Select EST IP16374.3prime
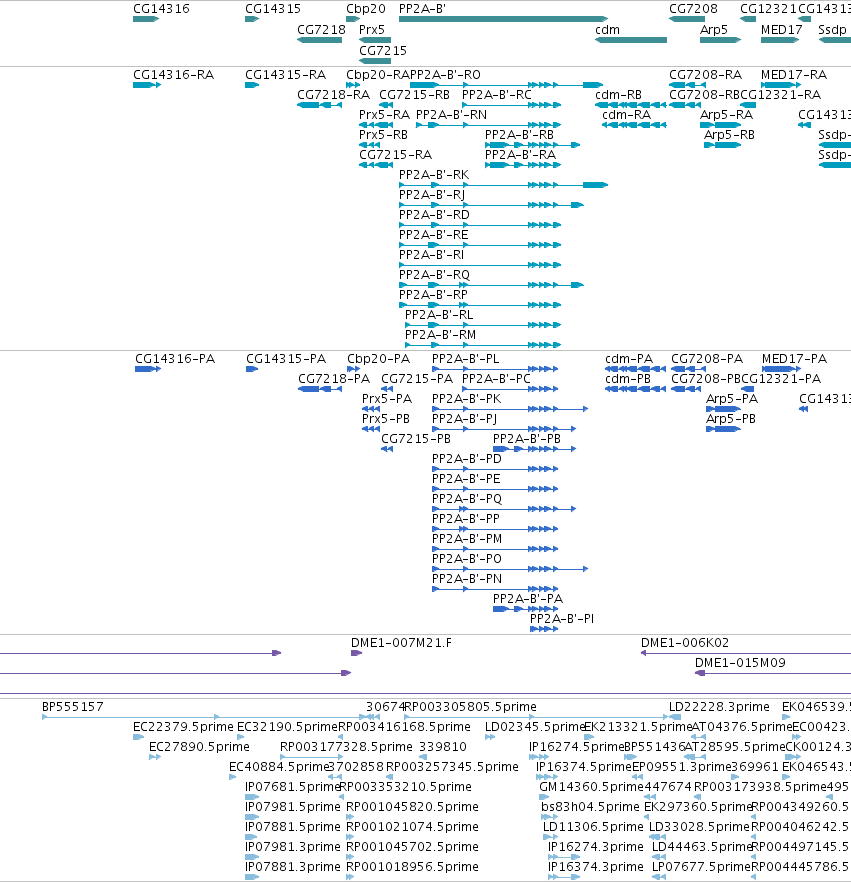This screenshot has width=851, height=882. click(x=596, y=867)
